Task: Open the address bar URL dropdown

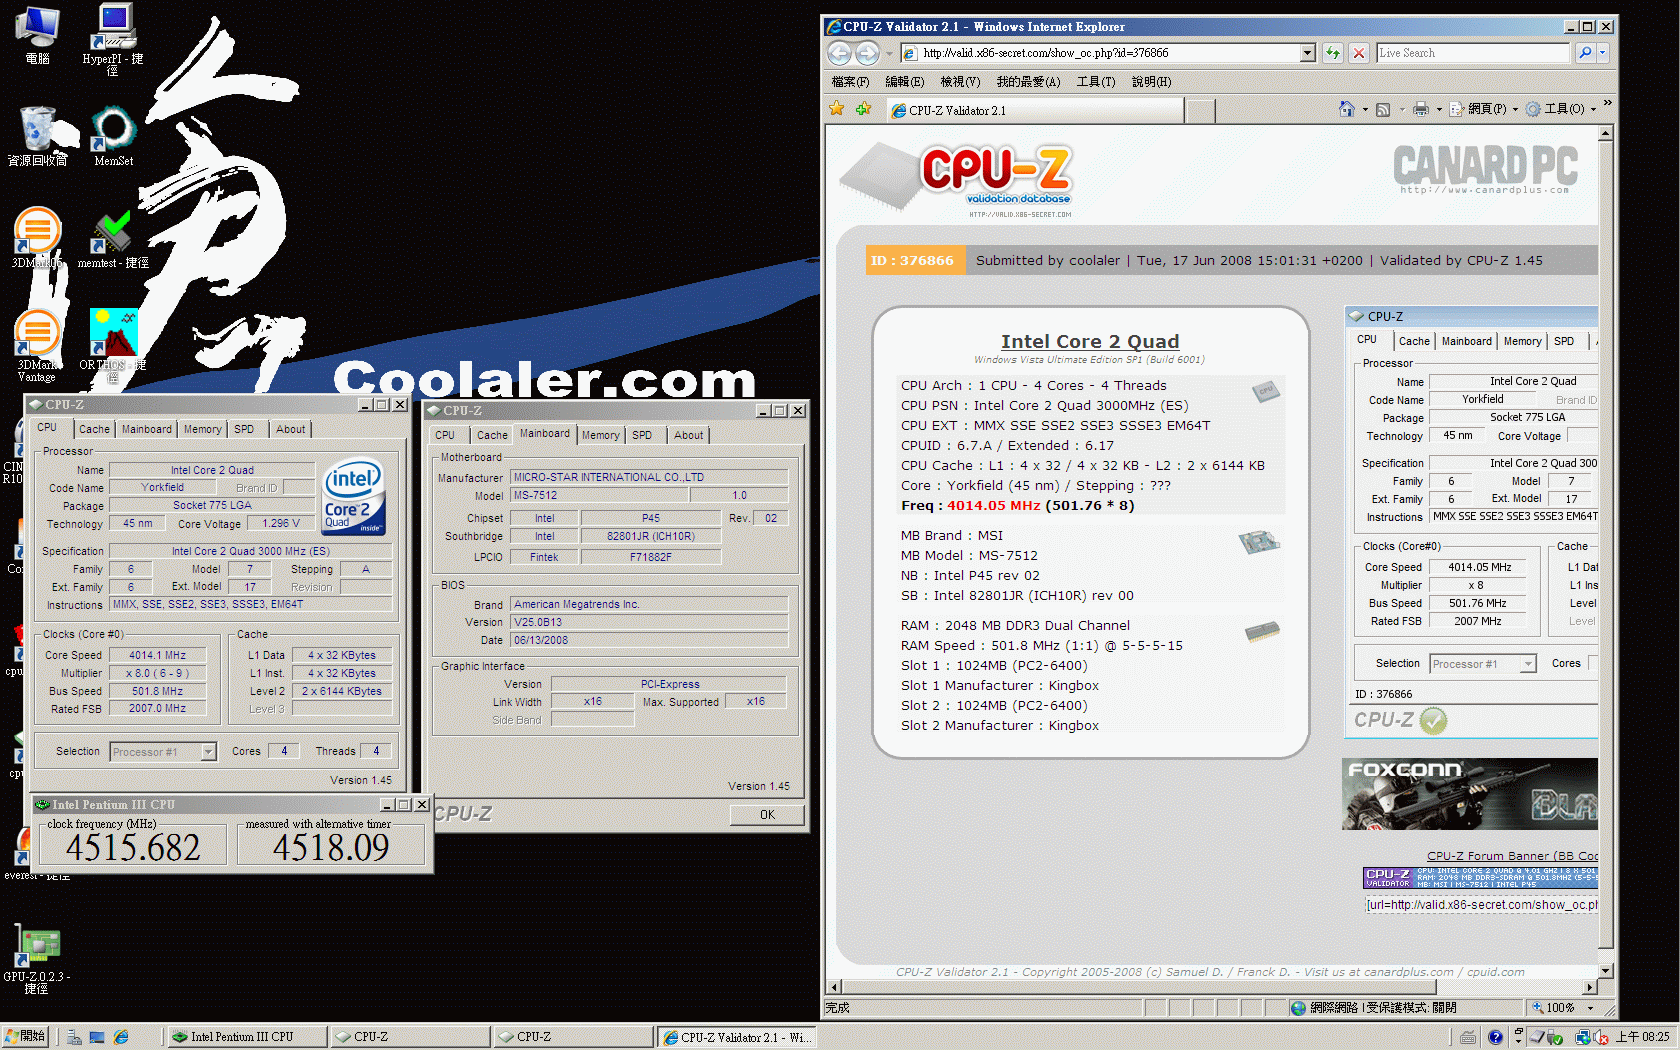Action: click(x=1307, y=53)
